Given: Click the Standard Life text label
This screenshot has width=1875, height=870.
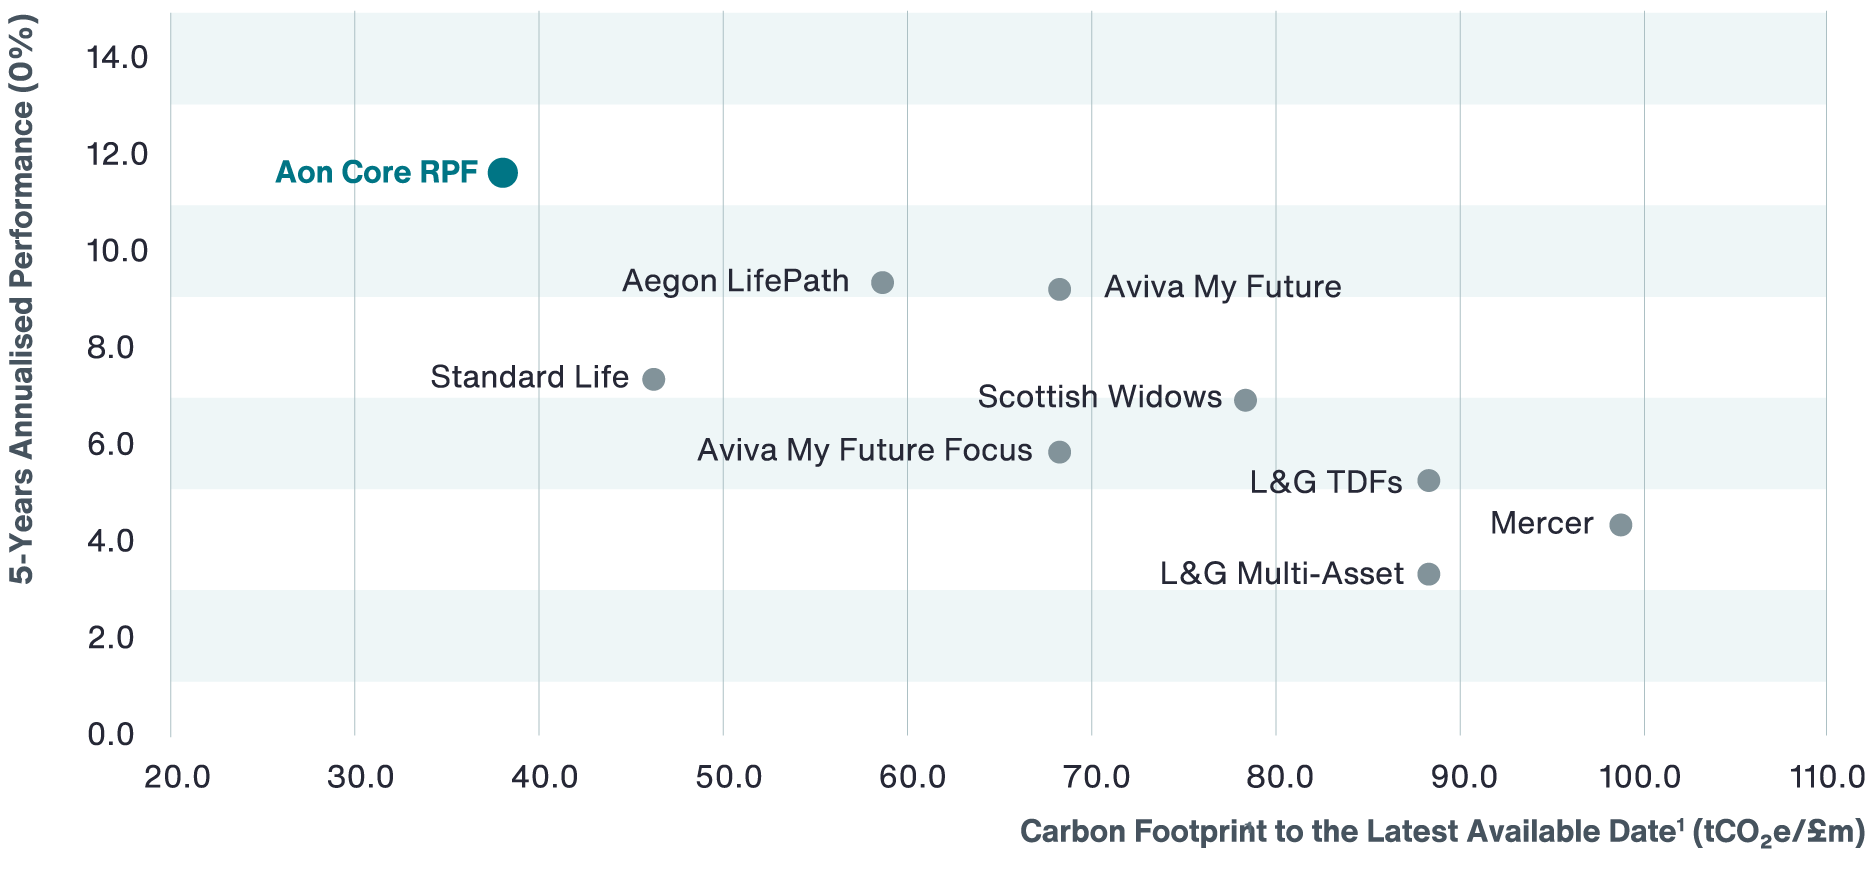Looking at the screenshot, I should point(529,377).
